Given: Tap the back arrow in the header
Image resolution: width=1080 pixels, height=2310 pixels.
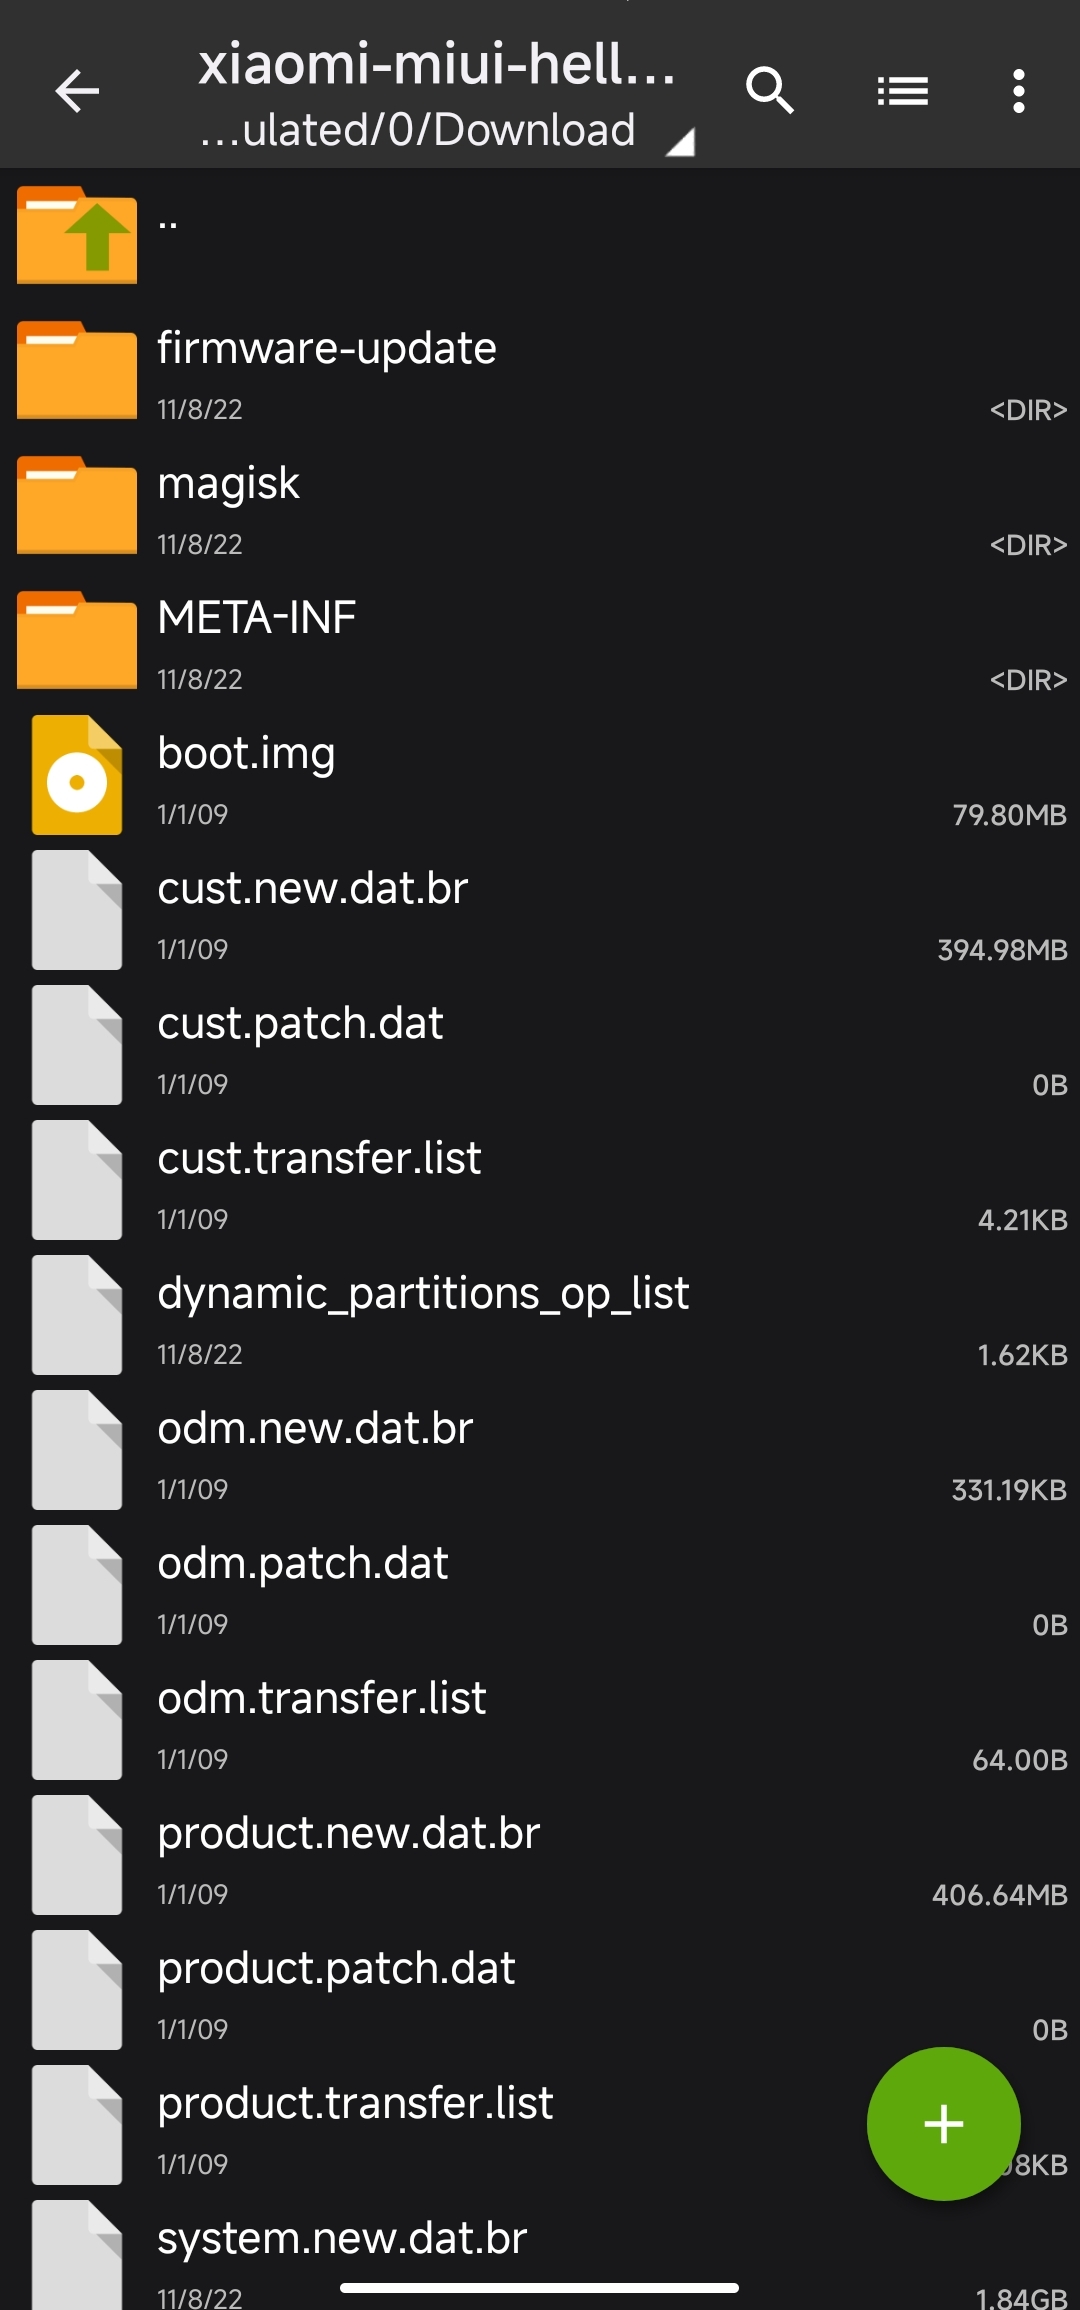Looking at the screenshot, I should (77, 91).
